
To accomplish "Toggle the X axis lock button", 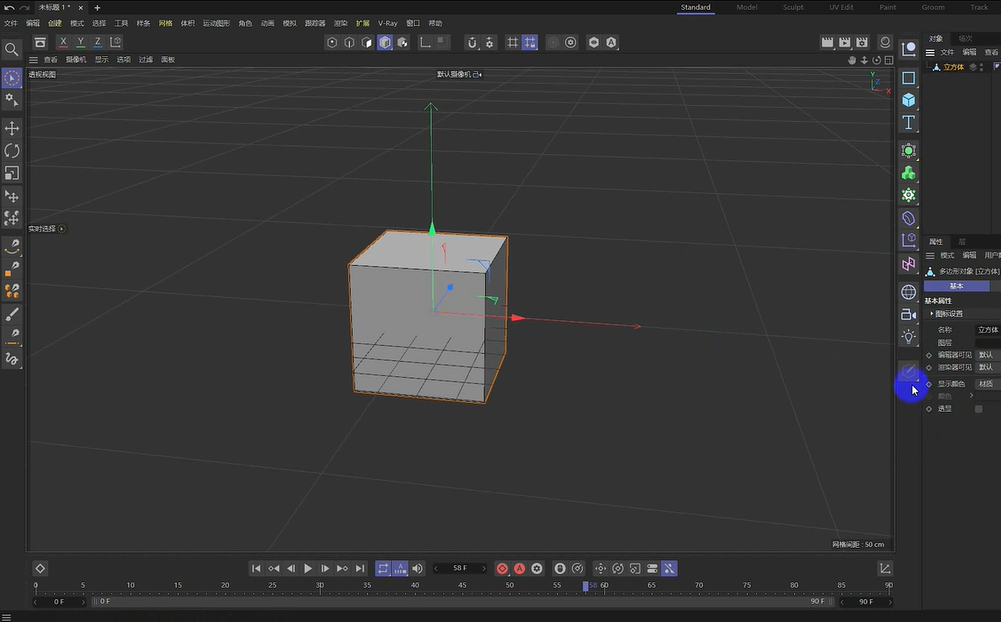I will click(x=63, y=42).
